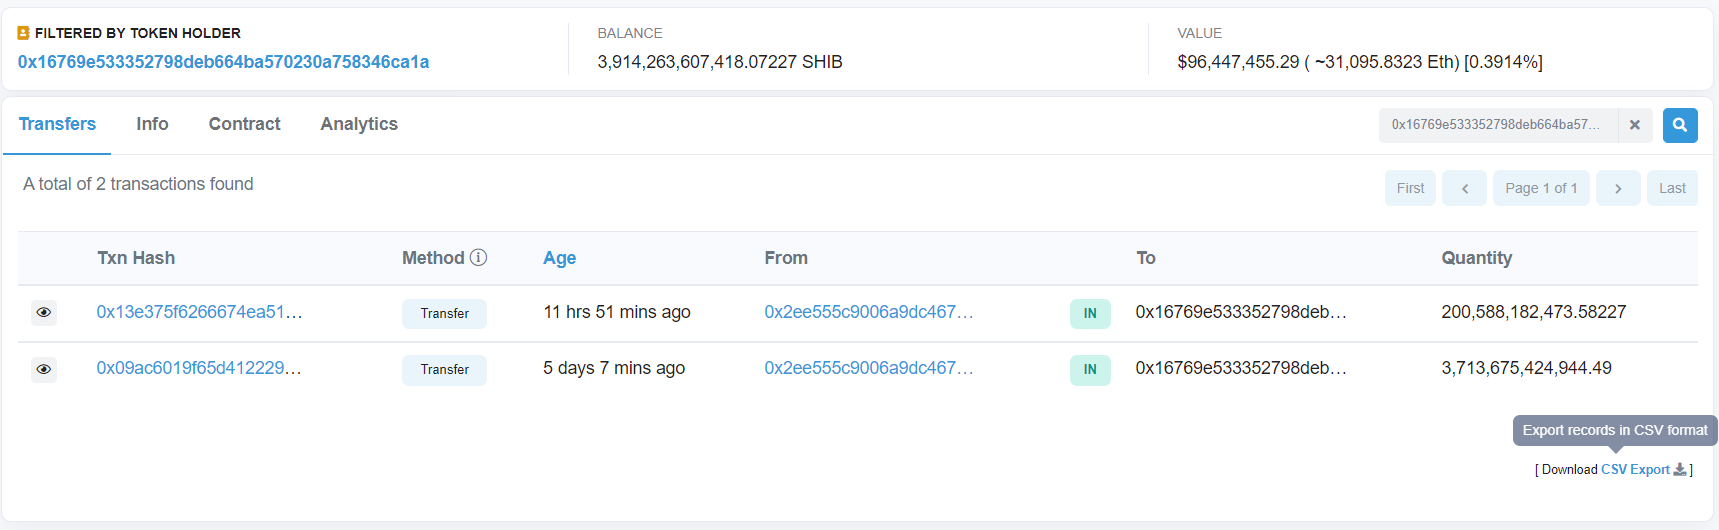Open the Transfers tab
This screenshot has height=530, width=1719.
pyautogui.click(x=57, y=124)
